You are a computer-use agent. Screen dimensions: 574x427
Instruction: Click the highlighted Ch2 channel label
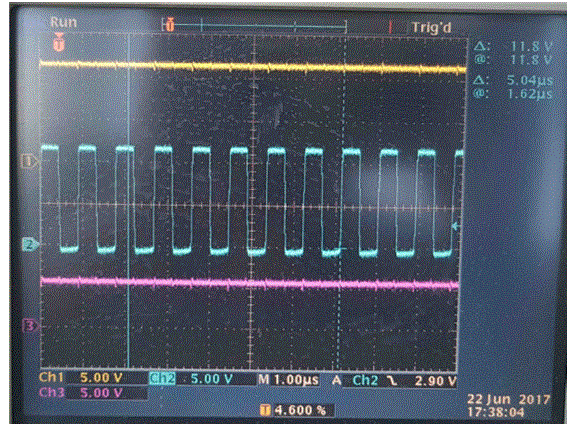pyautogui.click(x=162, y=379)
